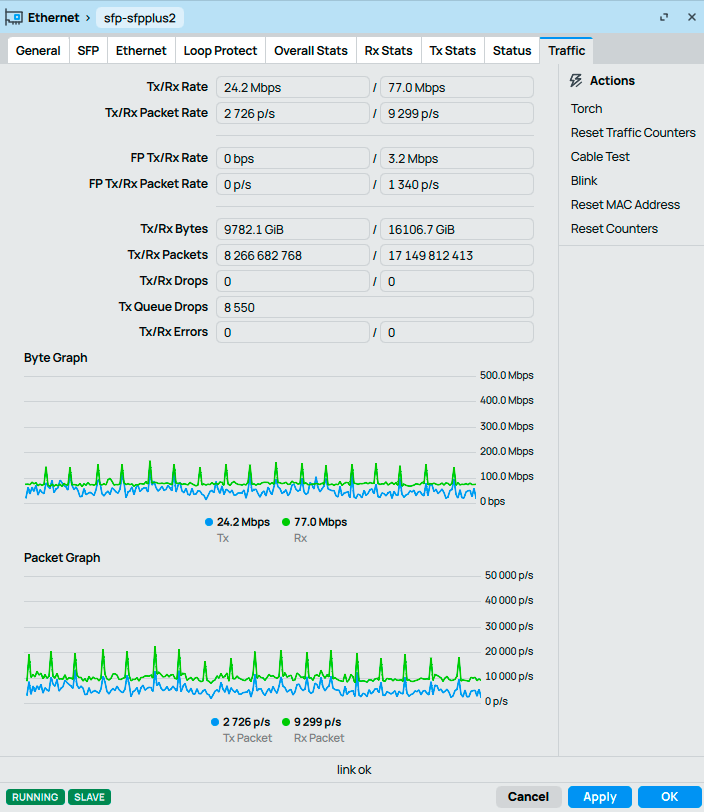Click the Rx Bytes field 16106.7 GiB
This screenshot has width=704, height=812.
pos(457,229)
